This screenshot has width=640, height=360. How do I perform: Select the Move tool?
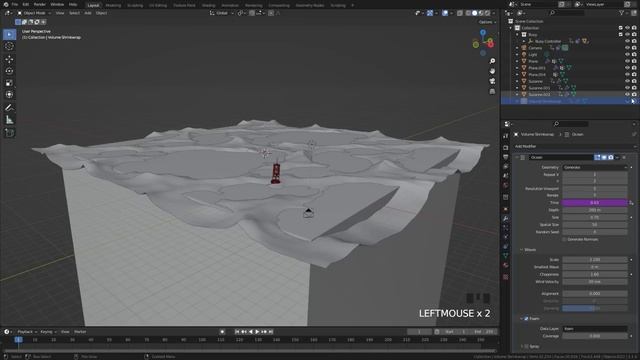click(x=9, y=59)
